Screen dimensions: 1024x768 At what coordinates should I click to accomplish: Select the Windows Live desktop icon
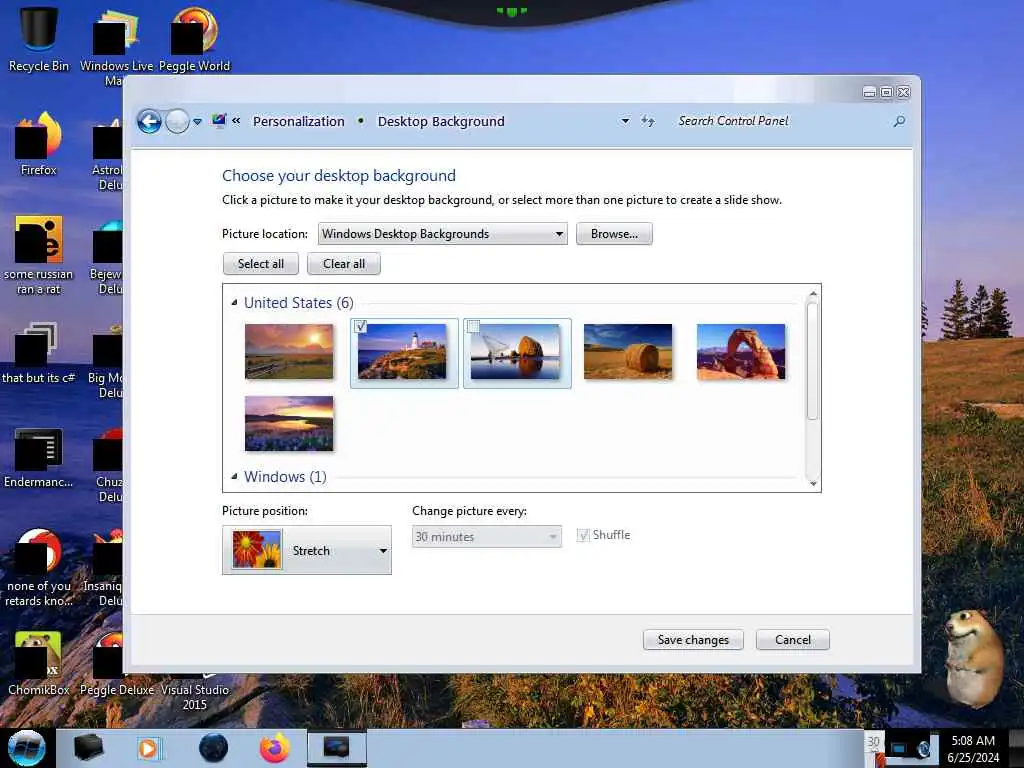[x=116, y=46]
